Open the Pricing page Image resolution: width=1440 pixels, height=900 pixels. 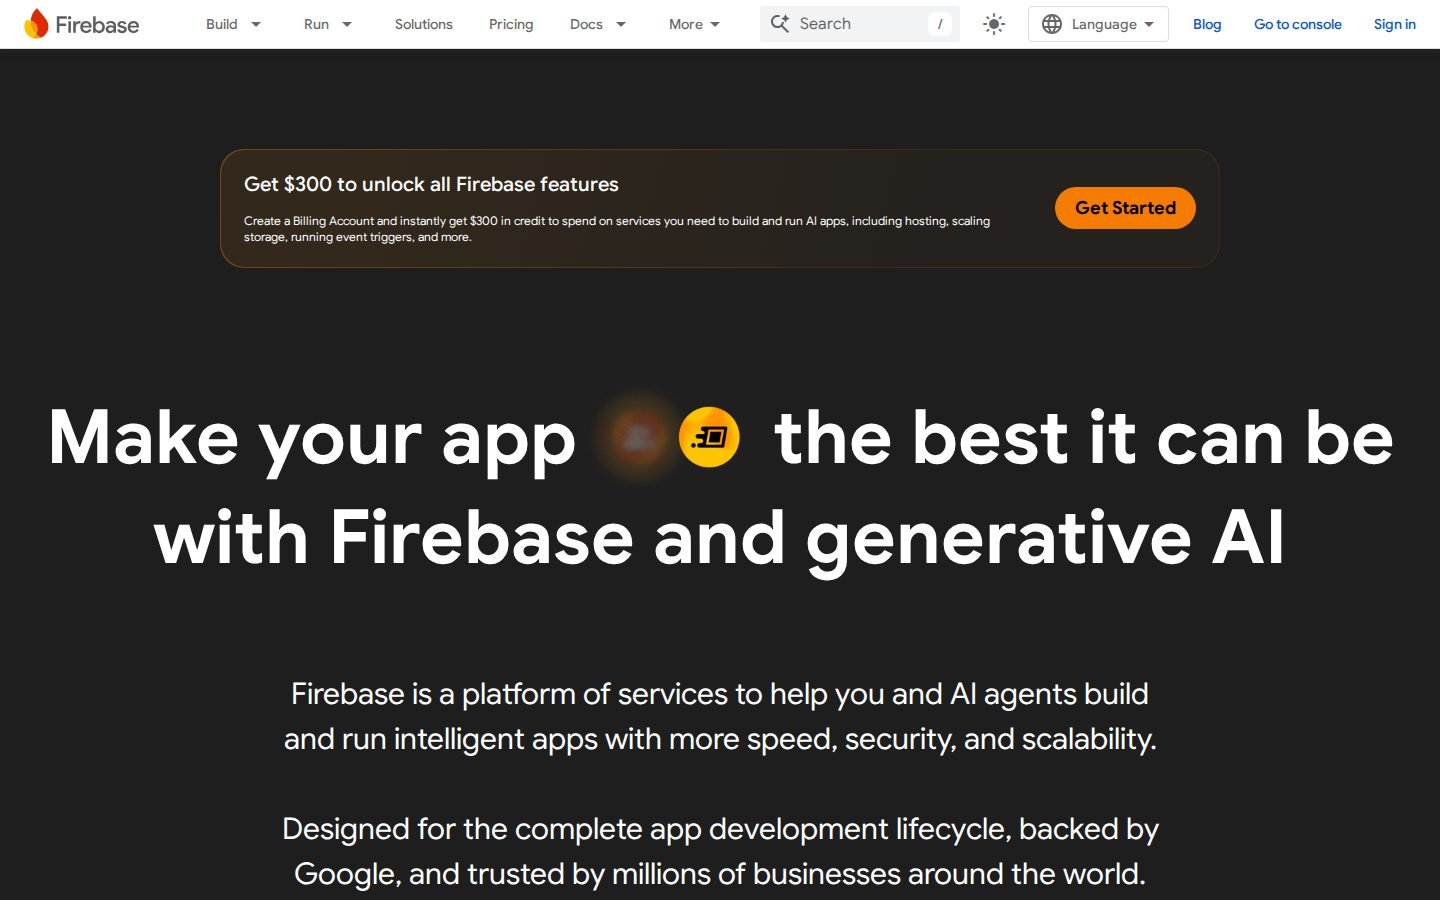pyautogui.click(x=511, y=24)
